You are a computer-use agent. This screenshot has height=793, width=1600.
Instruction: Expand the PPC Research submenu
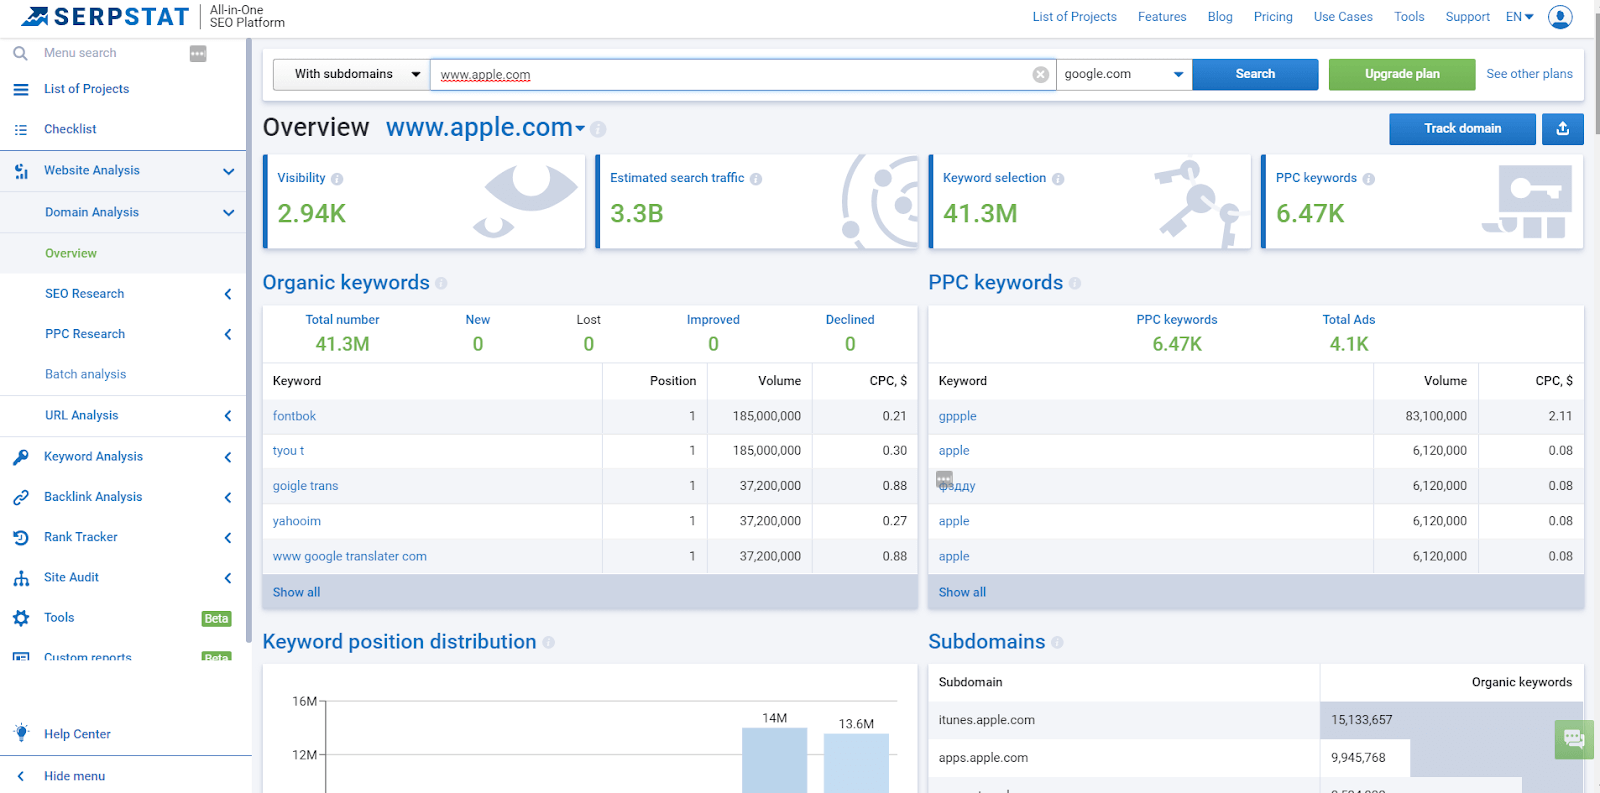click(228, 334)
